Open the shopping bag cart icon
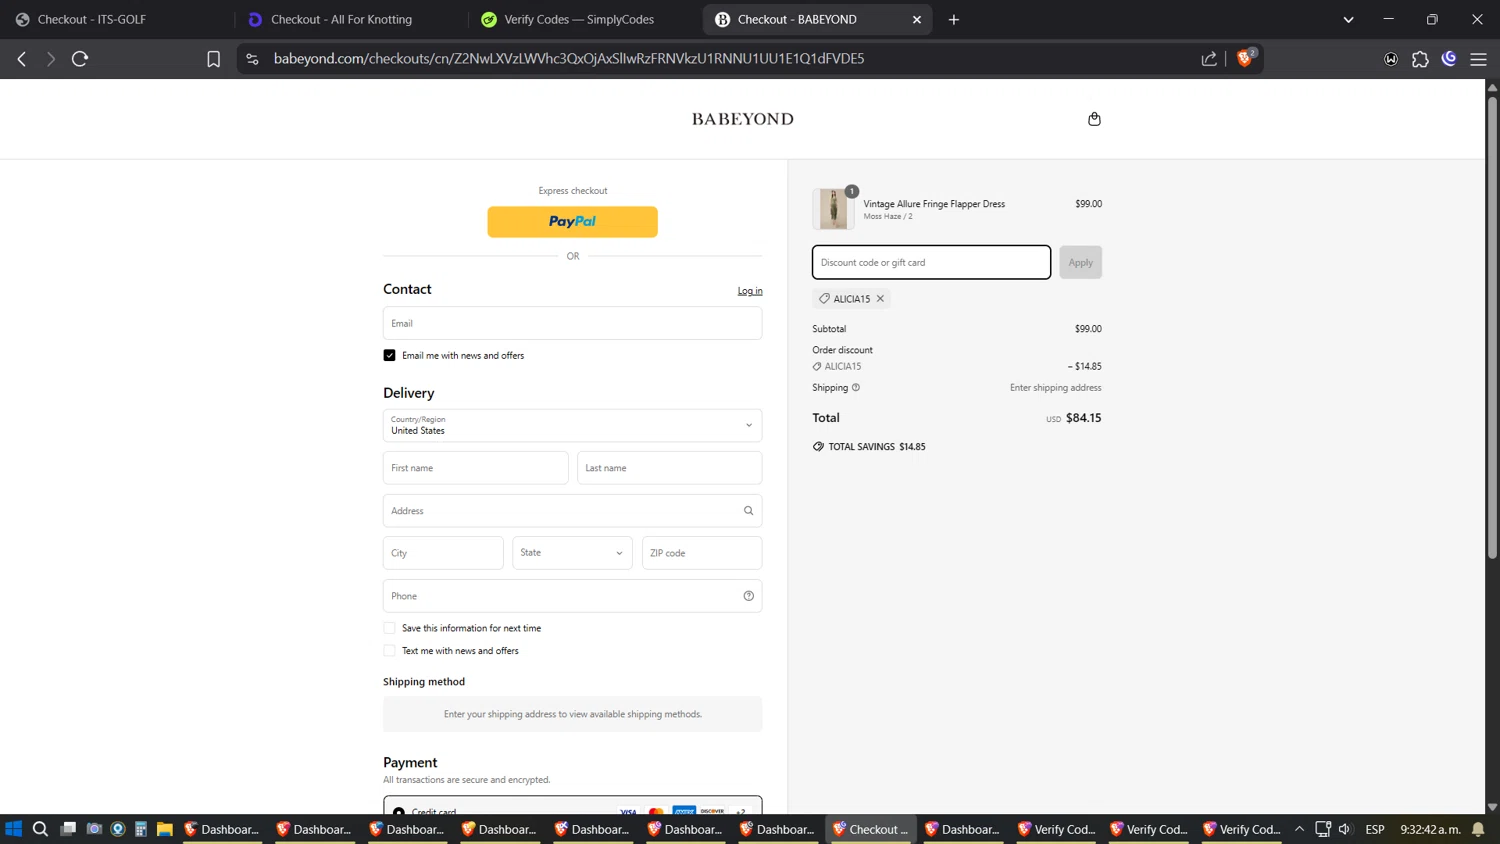The image size is (1500, 844). tap(1094, 119)
